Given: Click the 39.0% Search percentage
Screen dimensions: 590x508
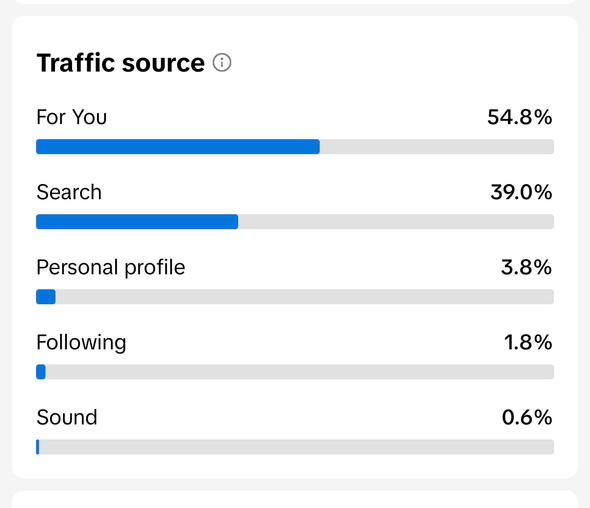Looking at the screenshot, I should pos(521,192).
